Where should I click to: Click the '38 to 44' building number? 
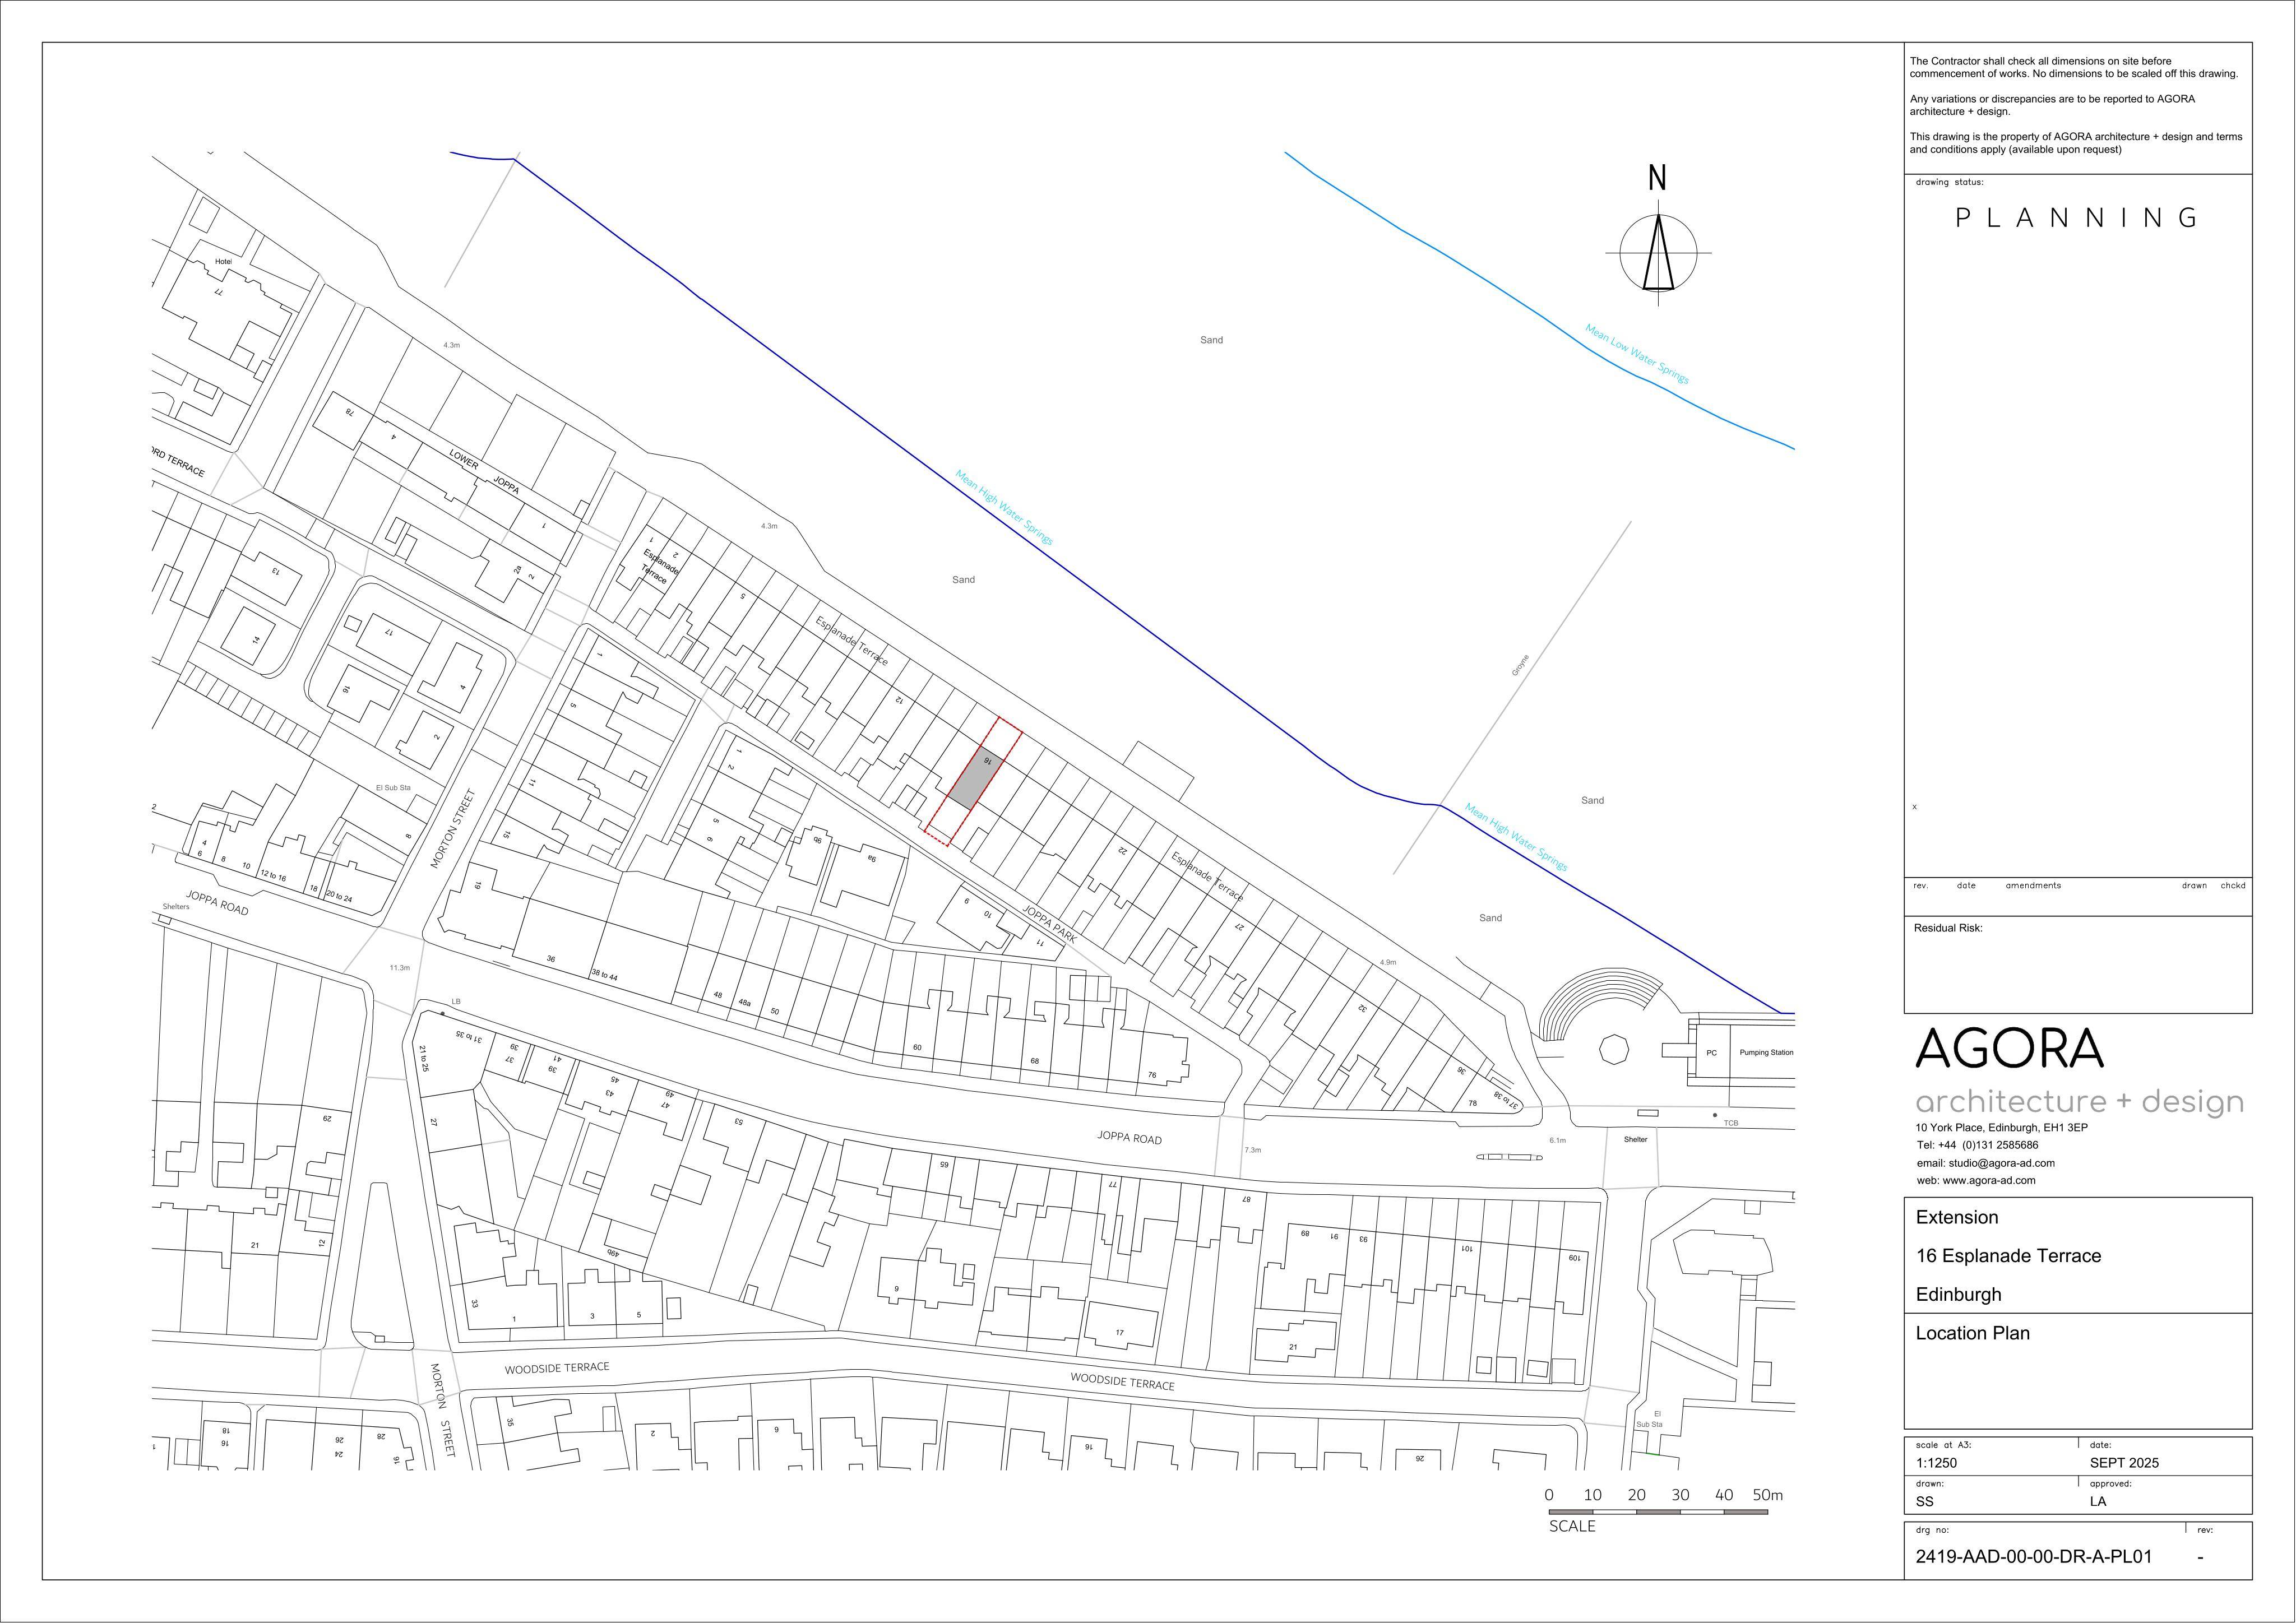click(604, 974)
